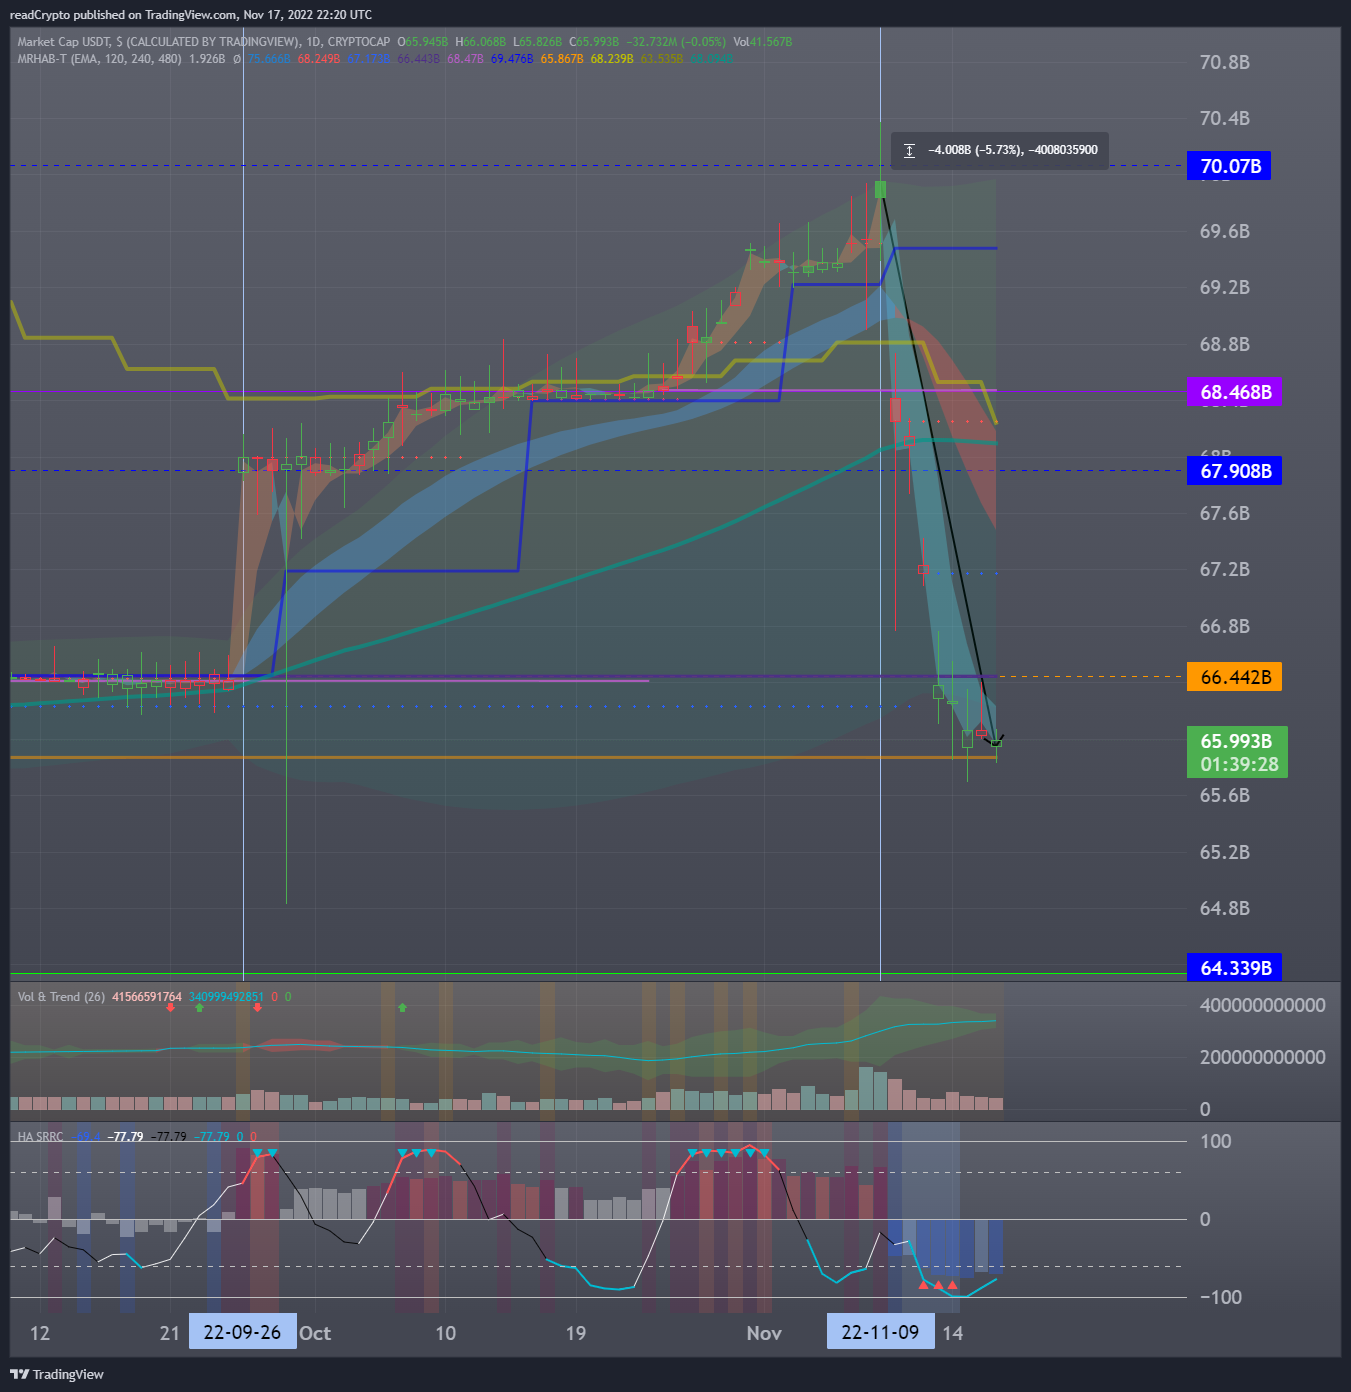Click the yellow 68.239B indicator value
Image resolution: width=1351 pixels, height=1392 pixels.
[x=612, y=59]
